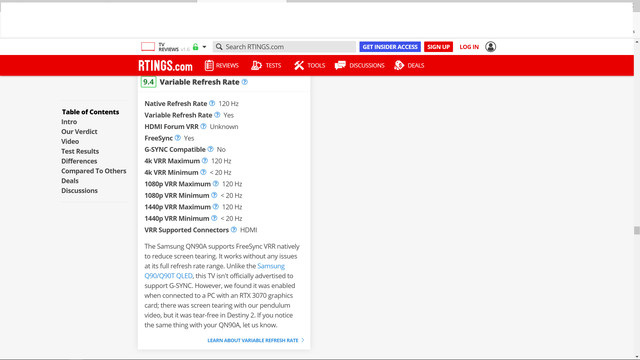The height and width of the screenshot is (360, 640).
Task: Jump to Differences section
Action: pyautogui.click(x=79, y=161)
